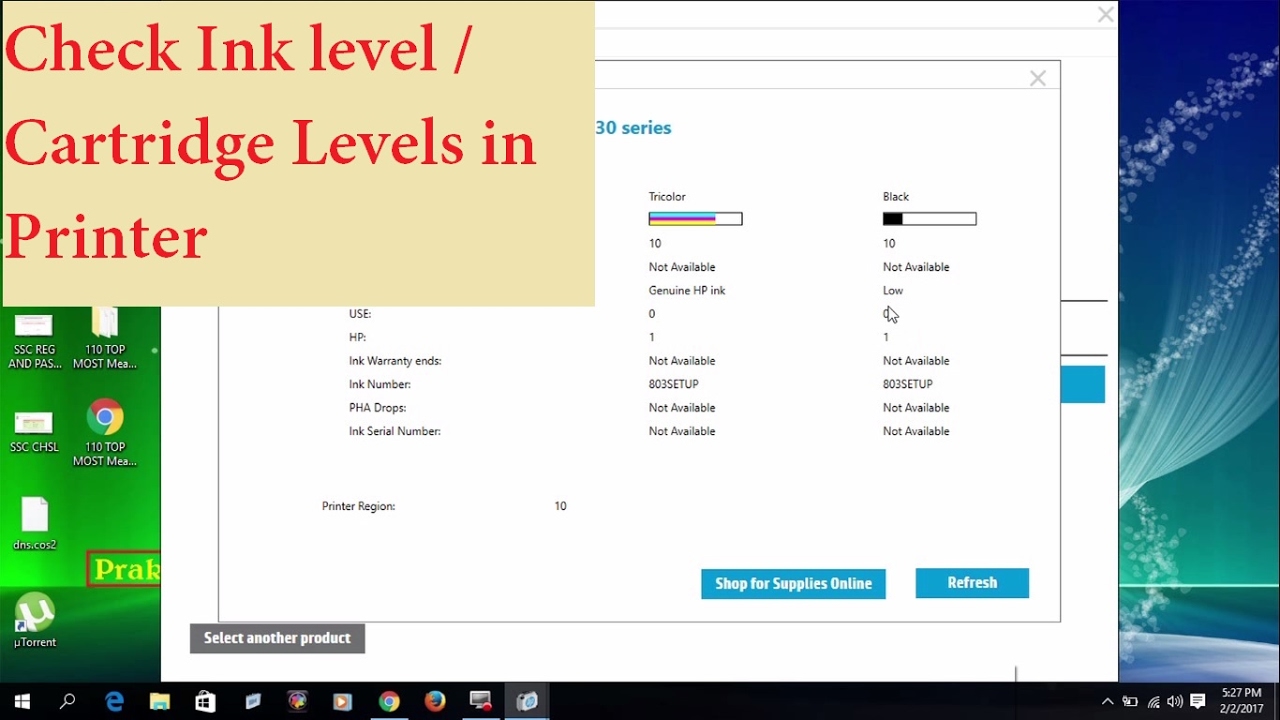Screen dimensions: 1280x720
Task: Click Select another product button
Action: click(277, 638)
